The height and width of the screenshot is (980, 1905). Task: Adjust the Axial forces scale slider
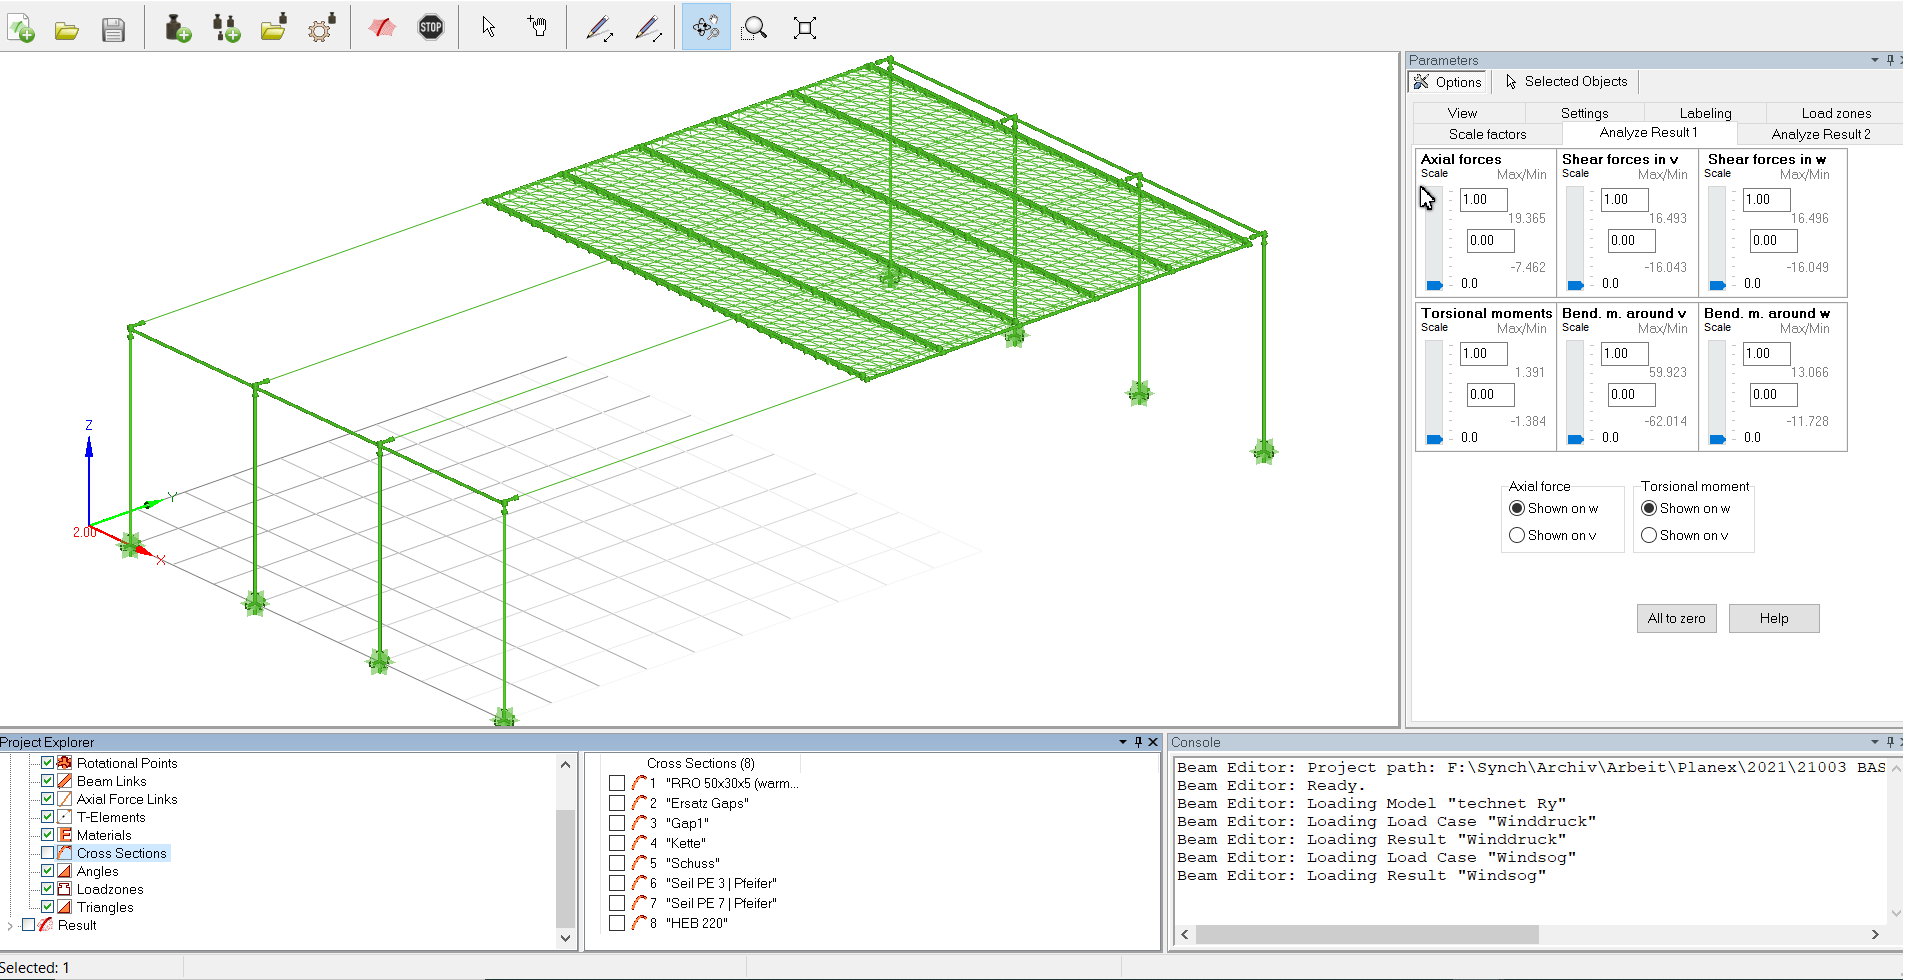point(1434,285)
